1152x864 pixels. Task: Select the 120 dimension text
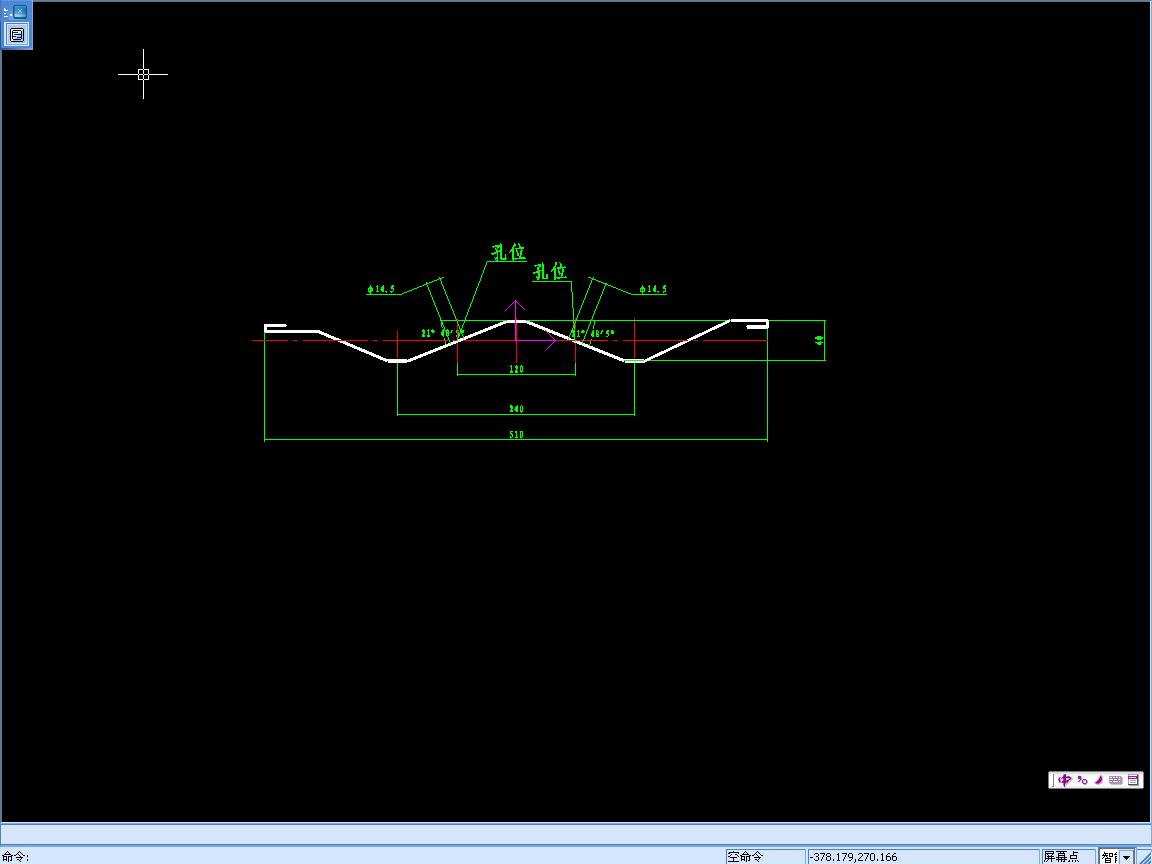[516, 369]
